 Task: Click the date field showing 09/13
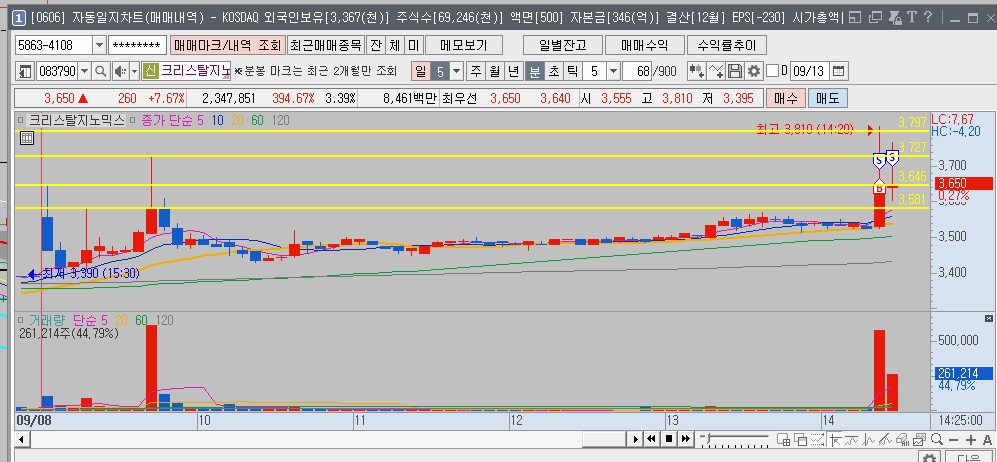[809, 71]
